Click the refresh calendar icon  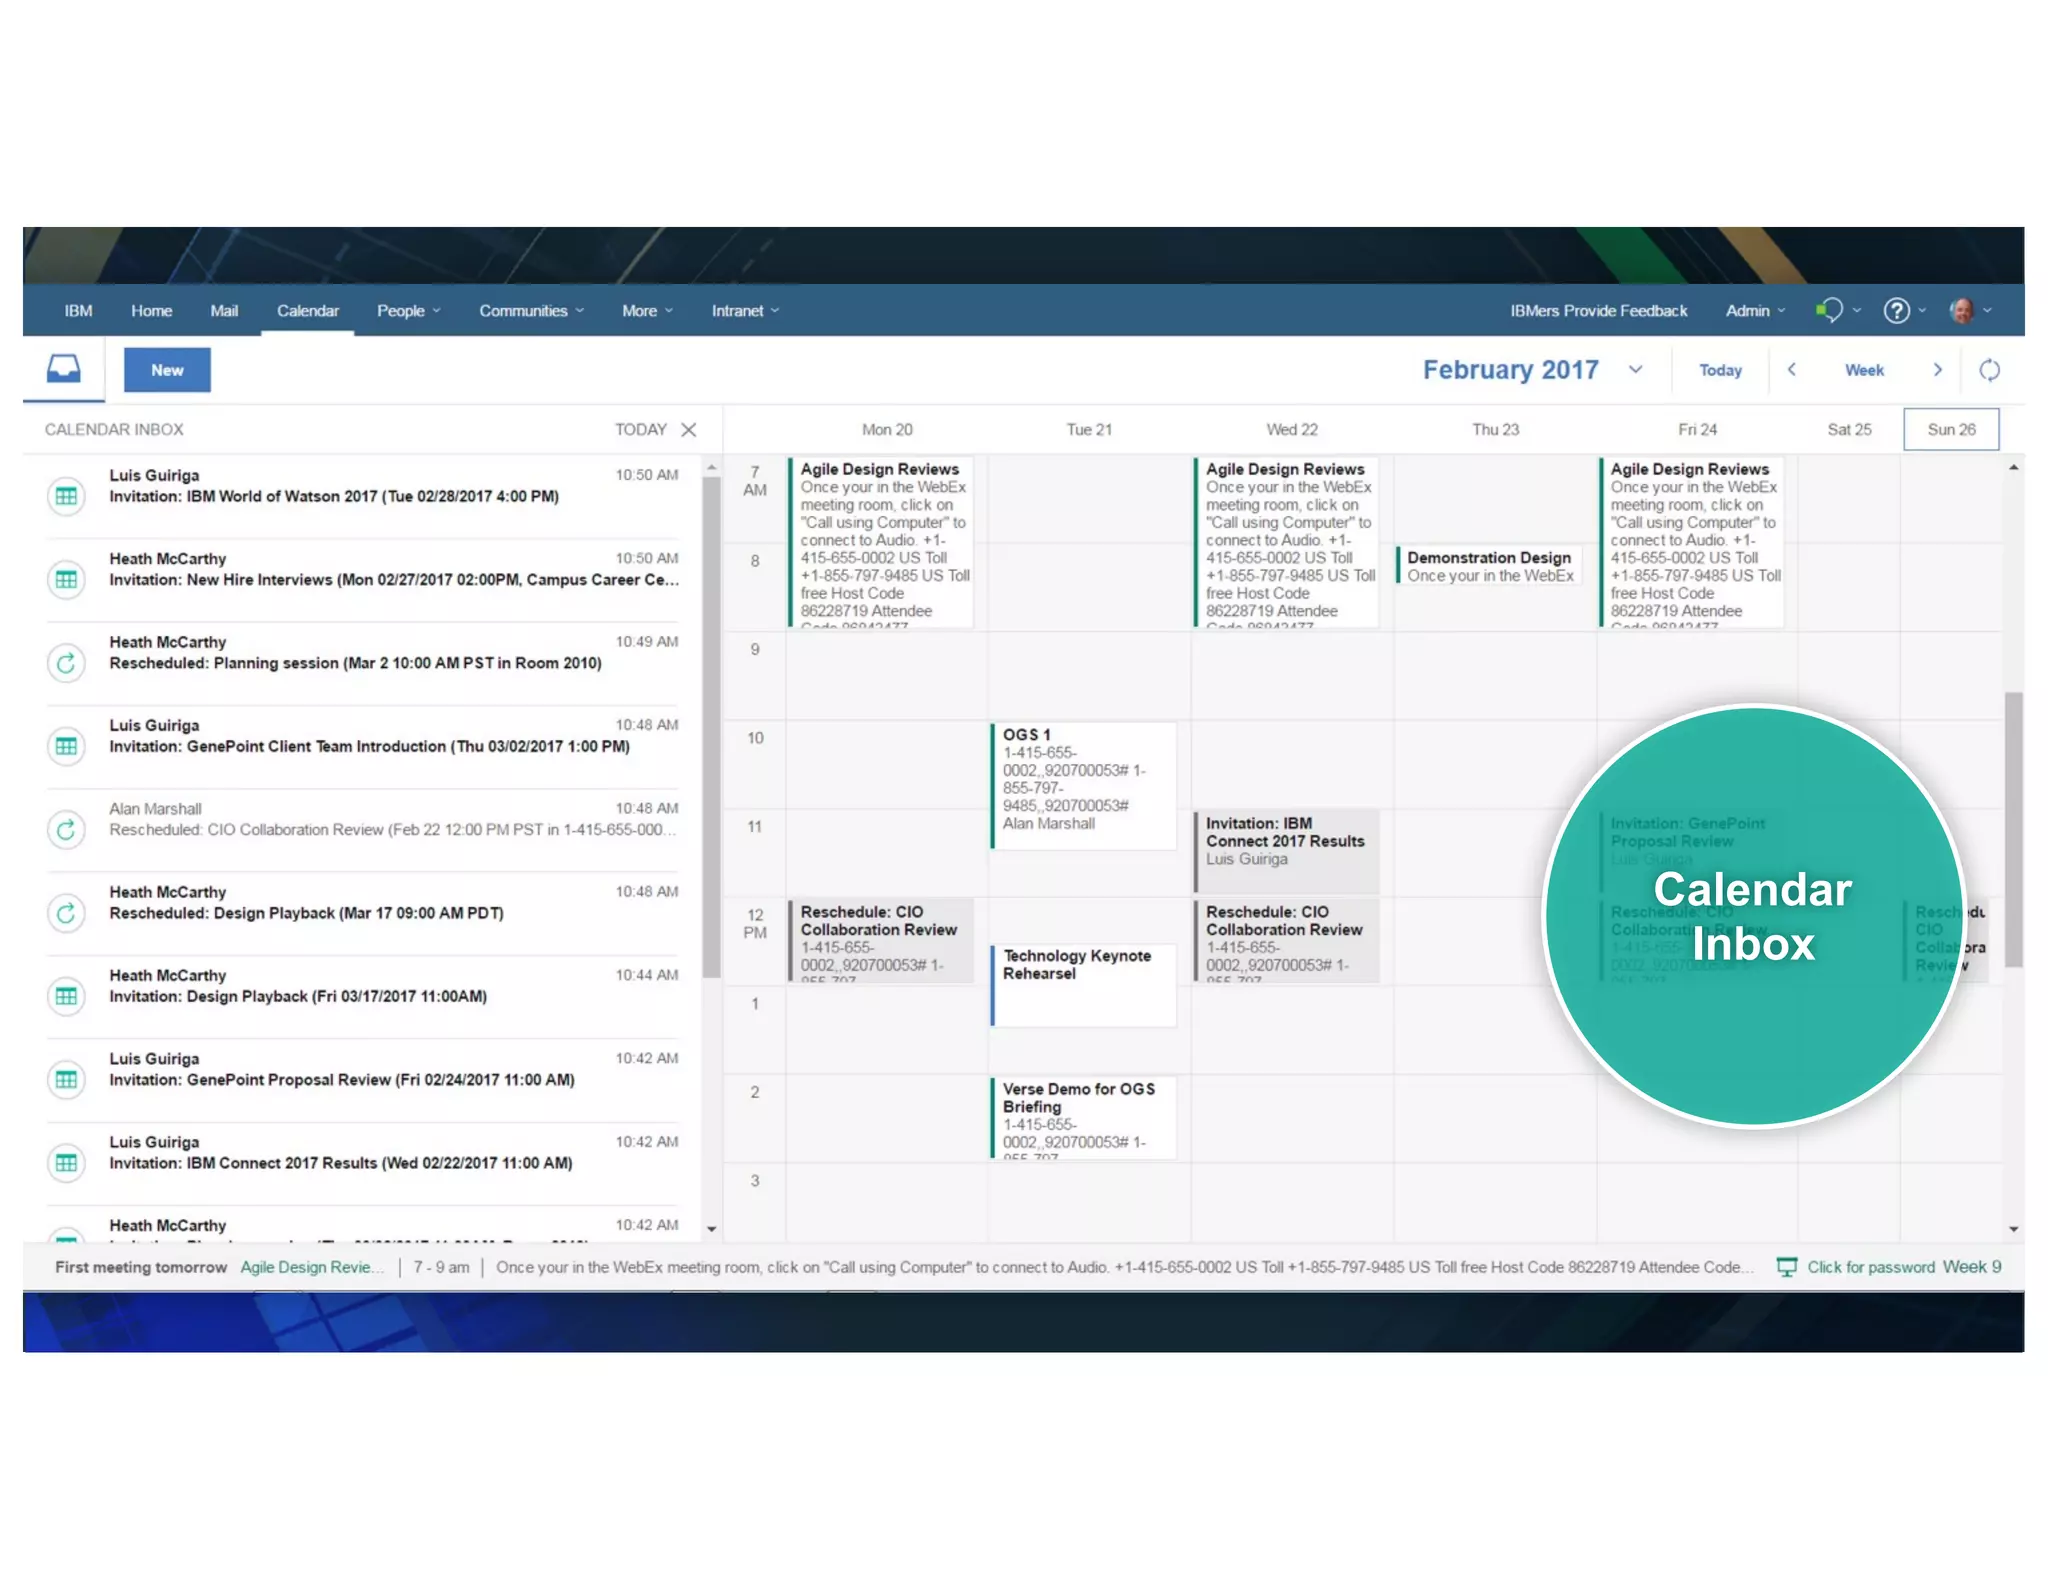point(1989,370)
